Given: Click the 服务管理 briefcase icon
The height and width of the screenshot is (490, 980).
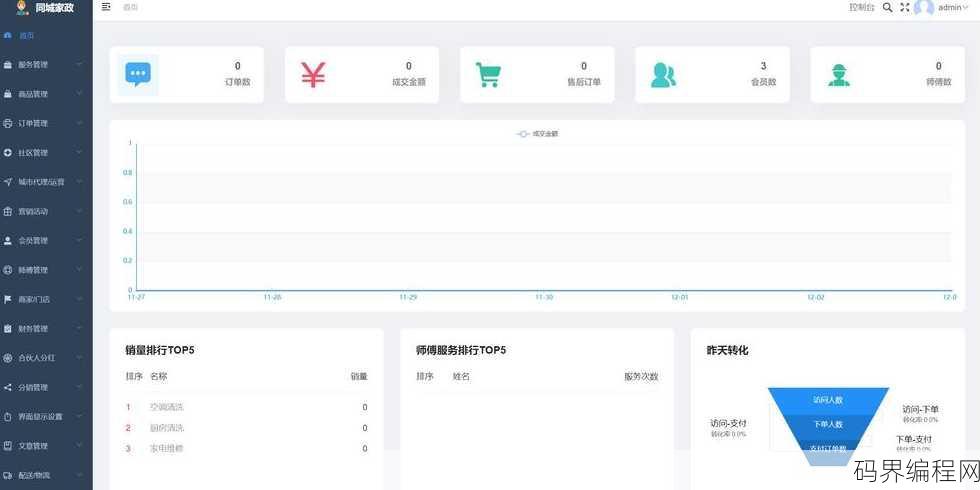Looking at the screenshot, I should pyautogui.click(x=8, y=65).
